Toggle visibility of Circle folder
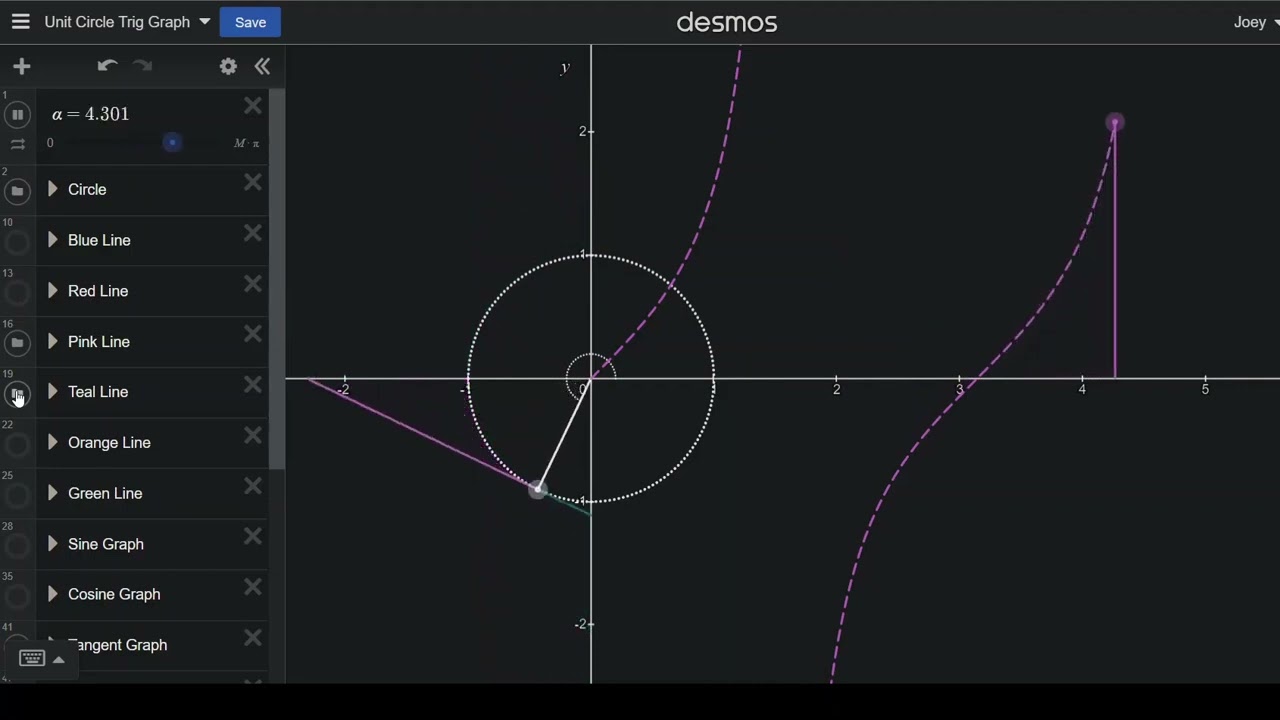This screenshot has width=1280, height=720. coord(17,191)
